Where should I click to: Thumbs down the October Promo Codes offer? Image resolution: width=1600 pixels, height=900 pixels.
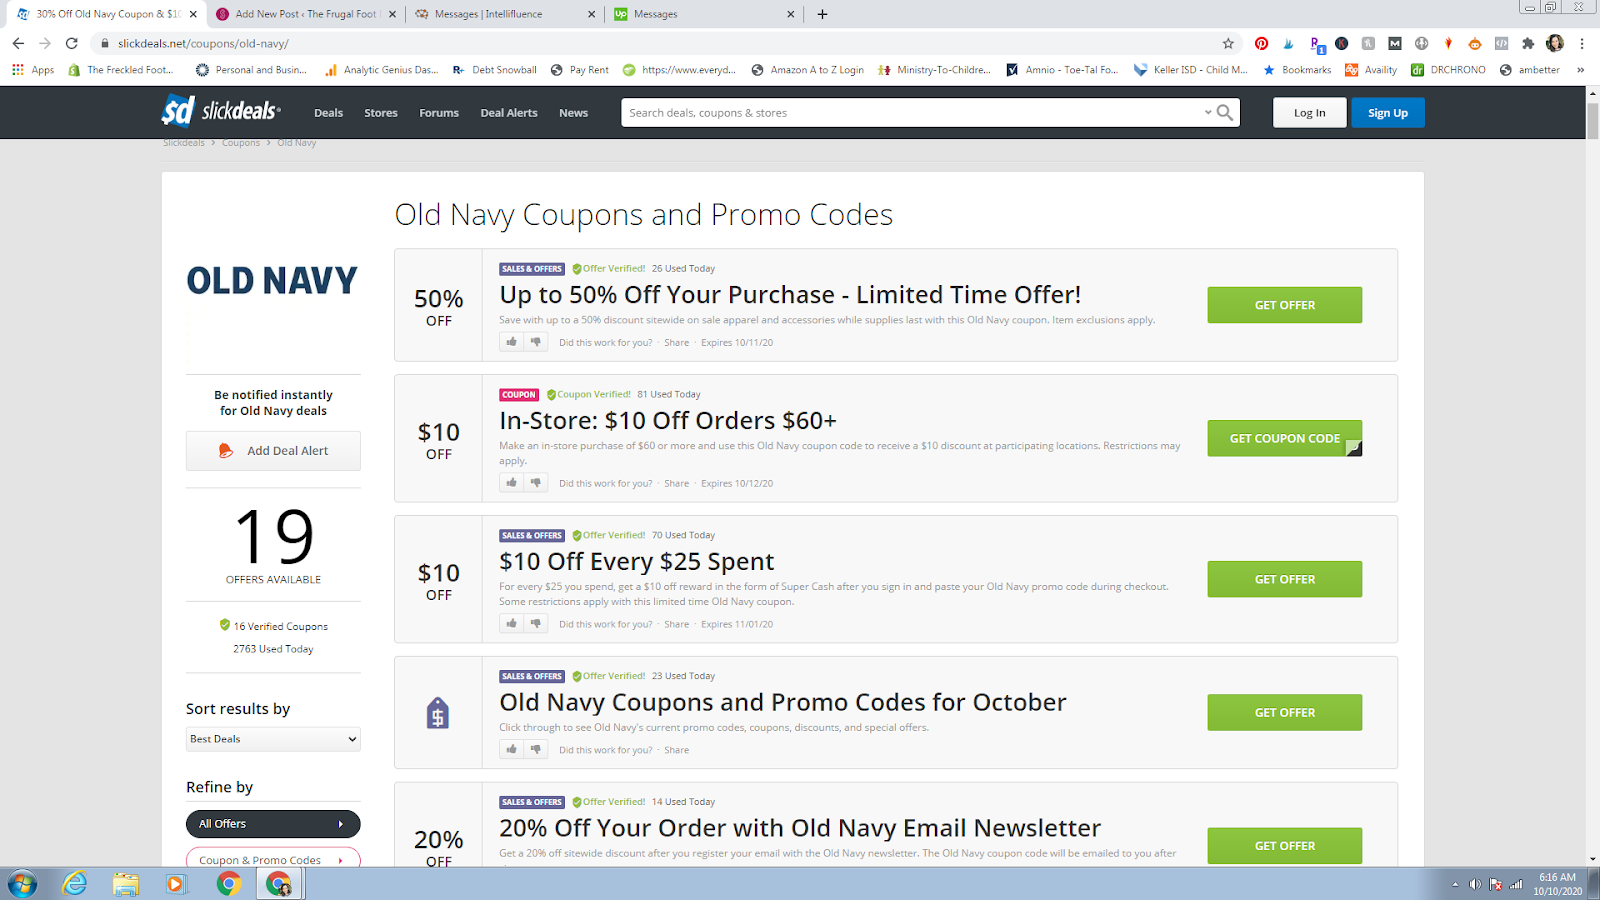(x=536, y=750)
